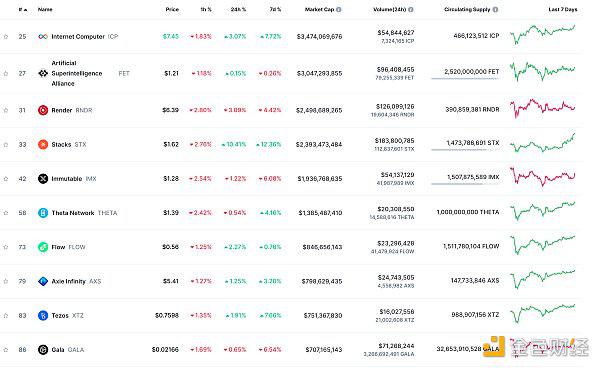Viewport: 600px width, 368px height.
Task: Click the Axie Infinity blue logo icon
Action: 43,281
